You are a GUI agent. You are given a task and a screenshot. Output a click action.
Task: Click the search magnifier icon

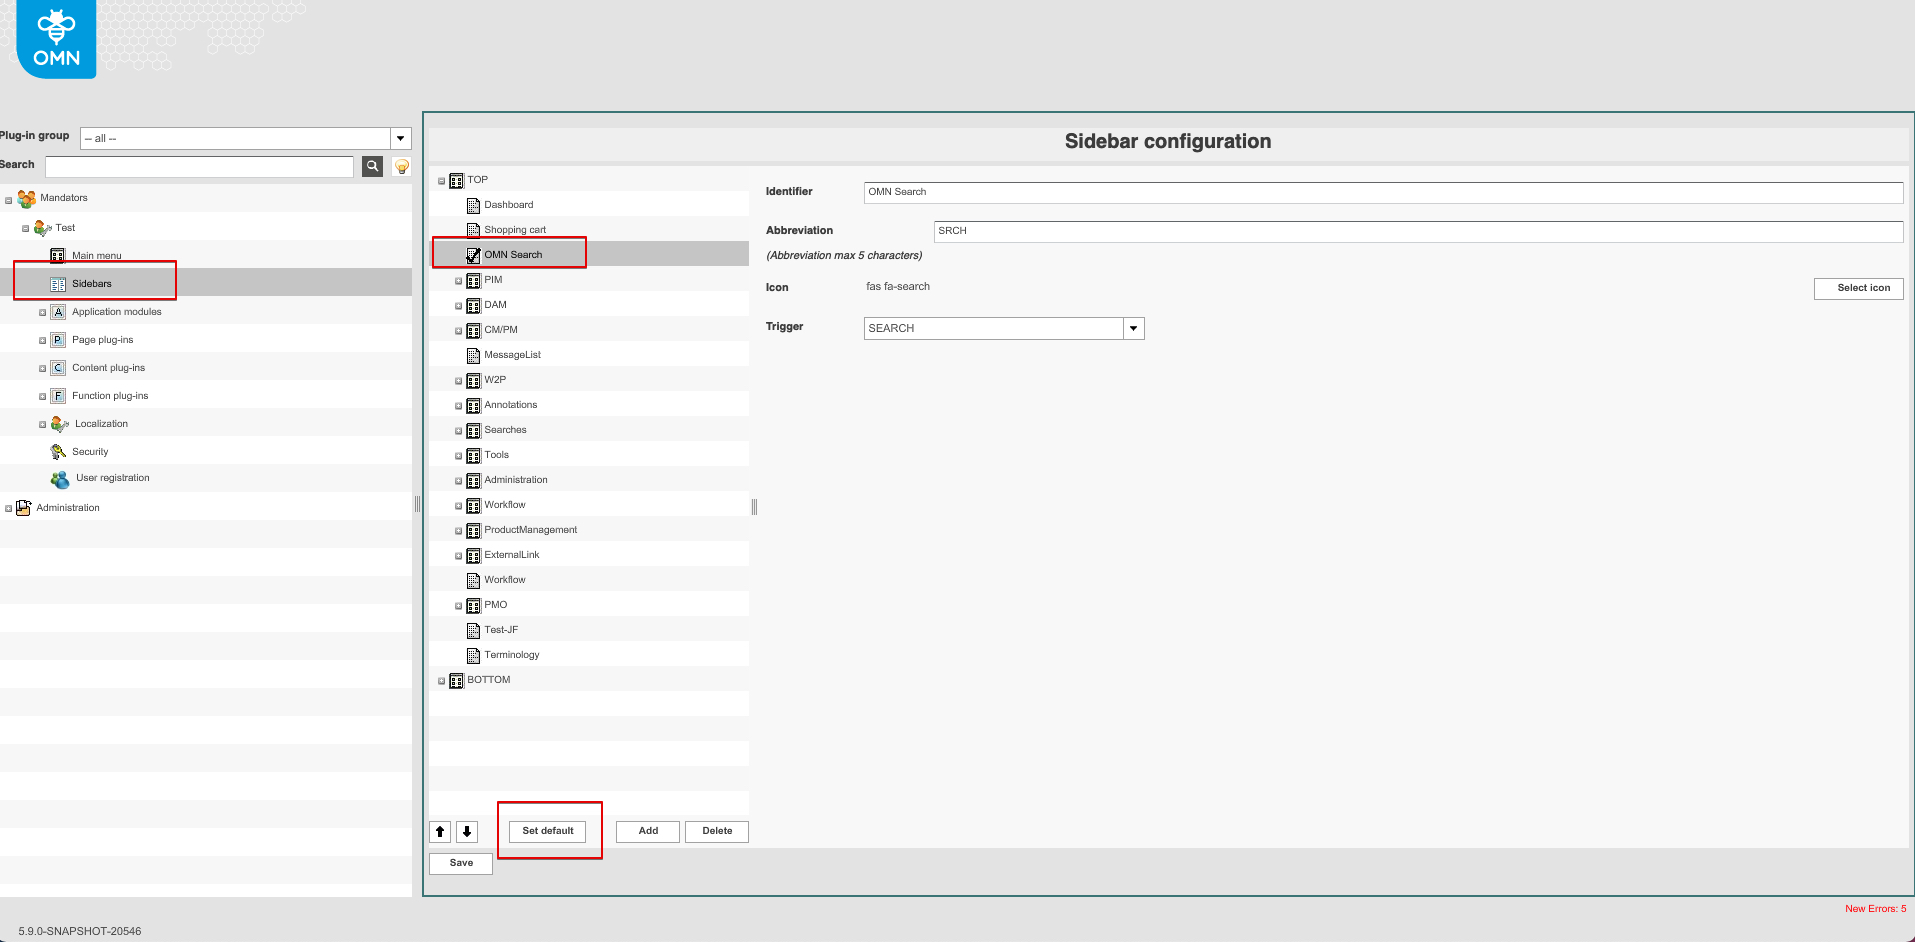pyautogui.click(x=372, y=166)
